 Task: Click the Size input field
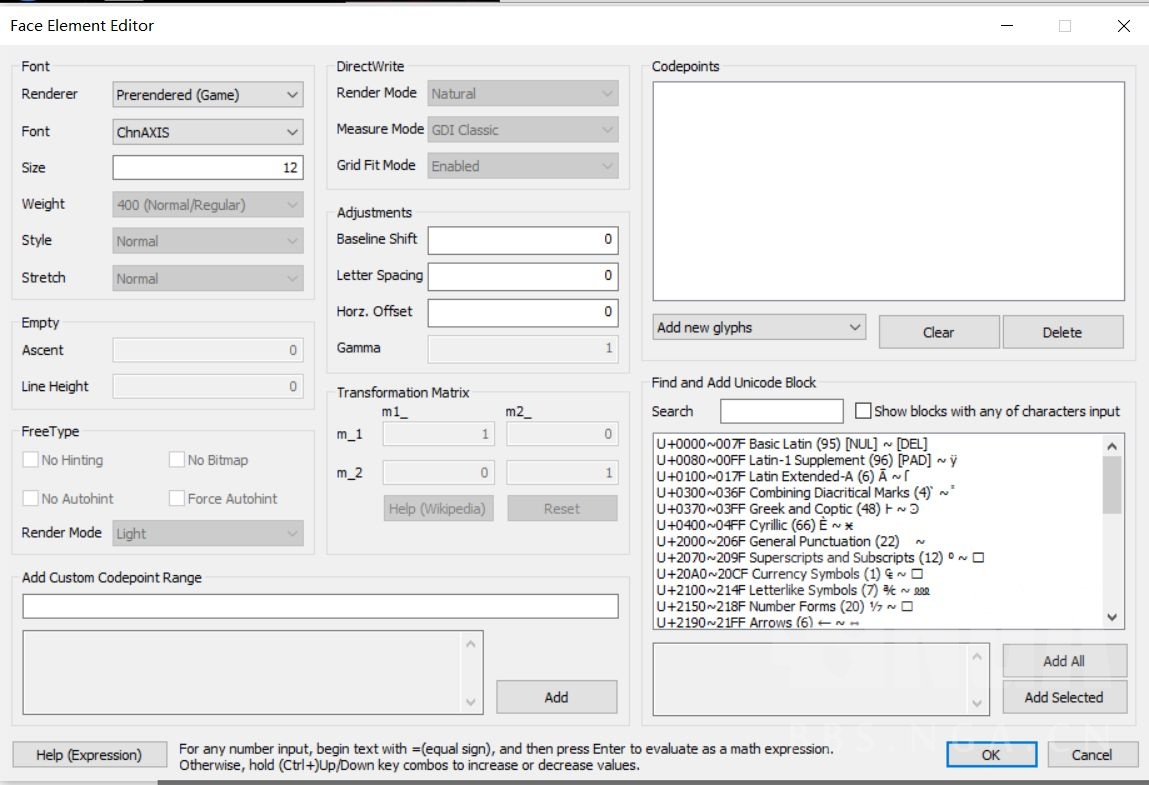coord(207,168)
